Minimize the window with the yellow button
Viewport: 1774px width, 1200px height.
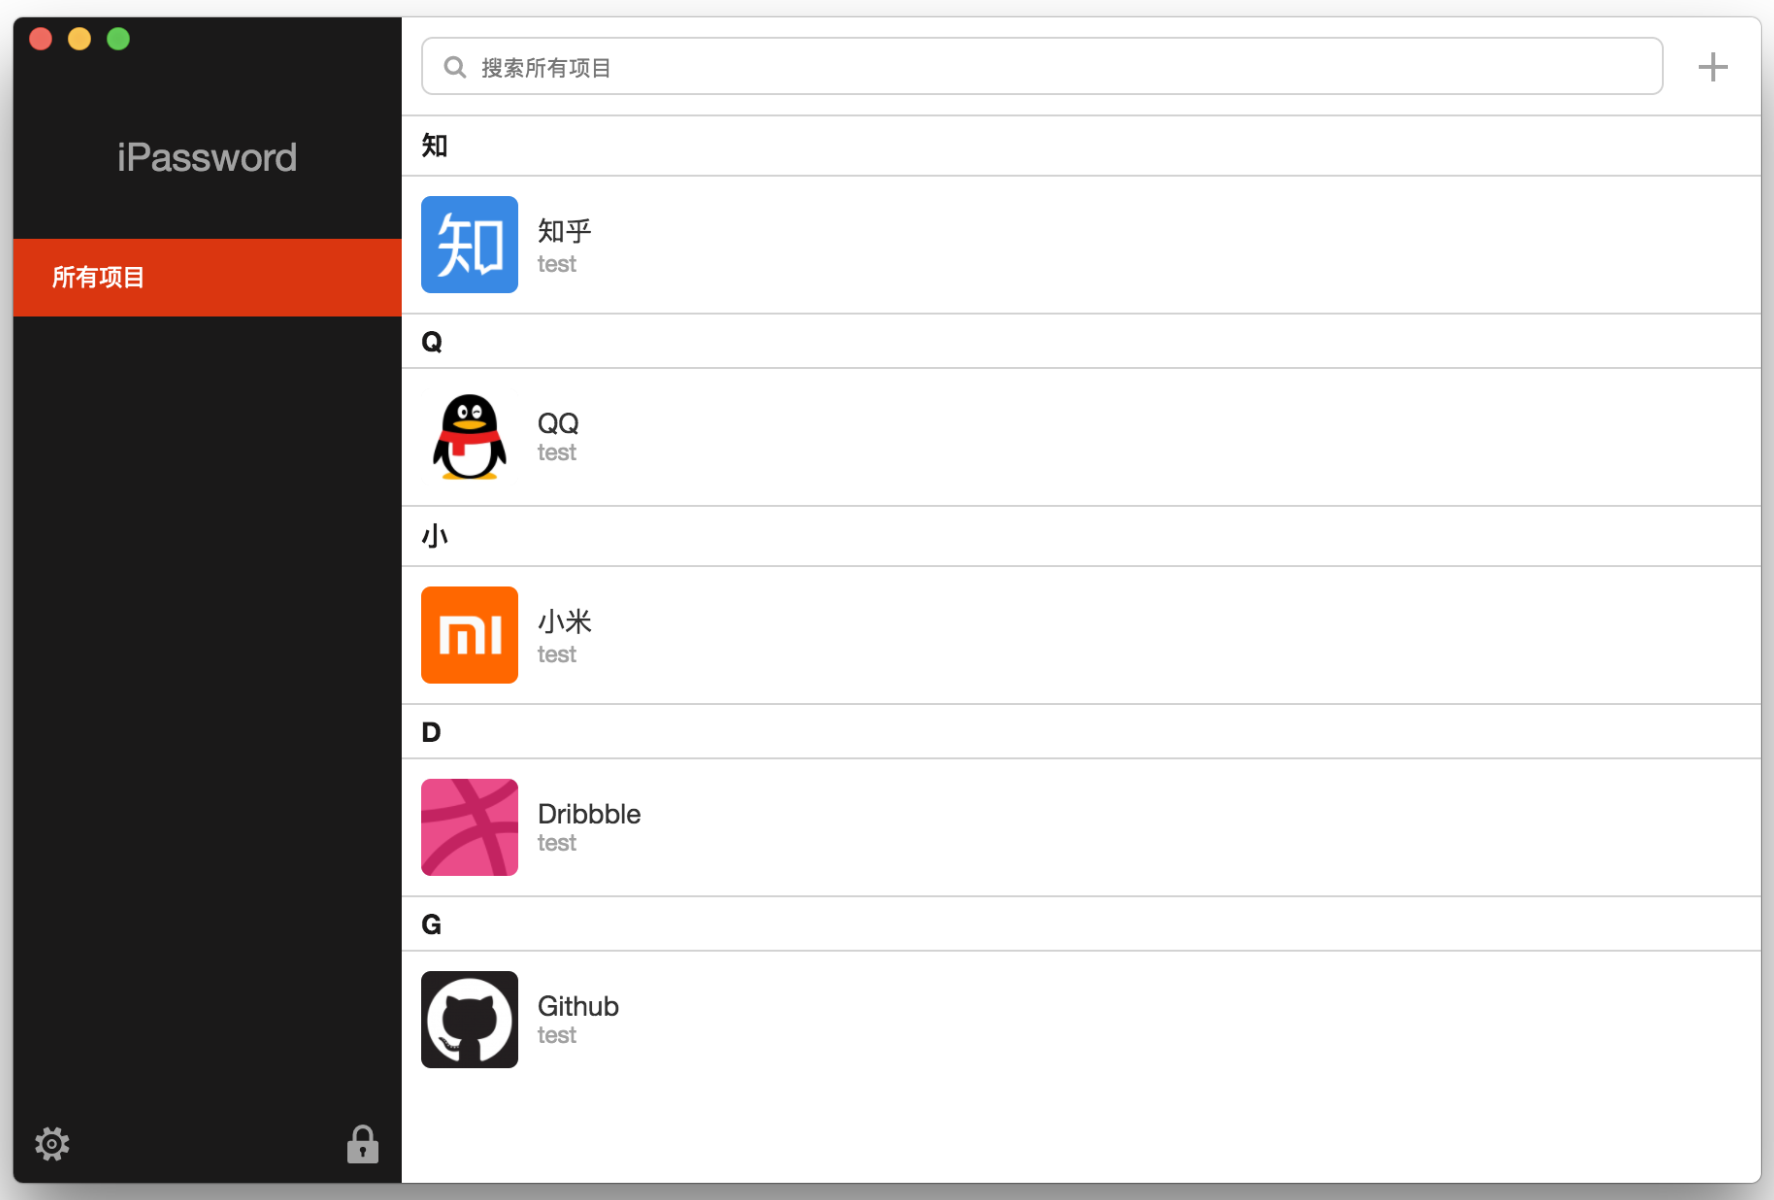(x=79, y=39)
